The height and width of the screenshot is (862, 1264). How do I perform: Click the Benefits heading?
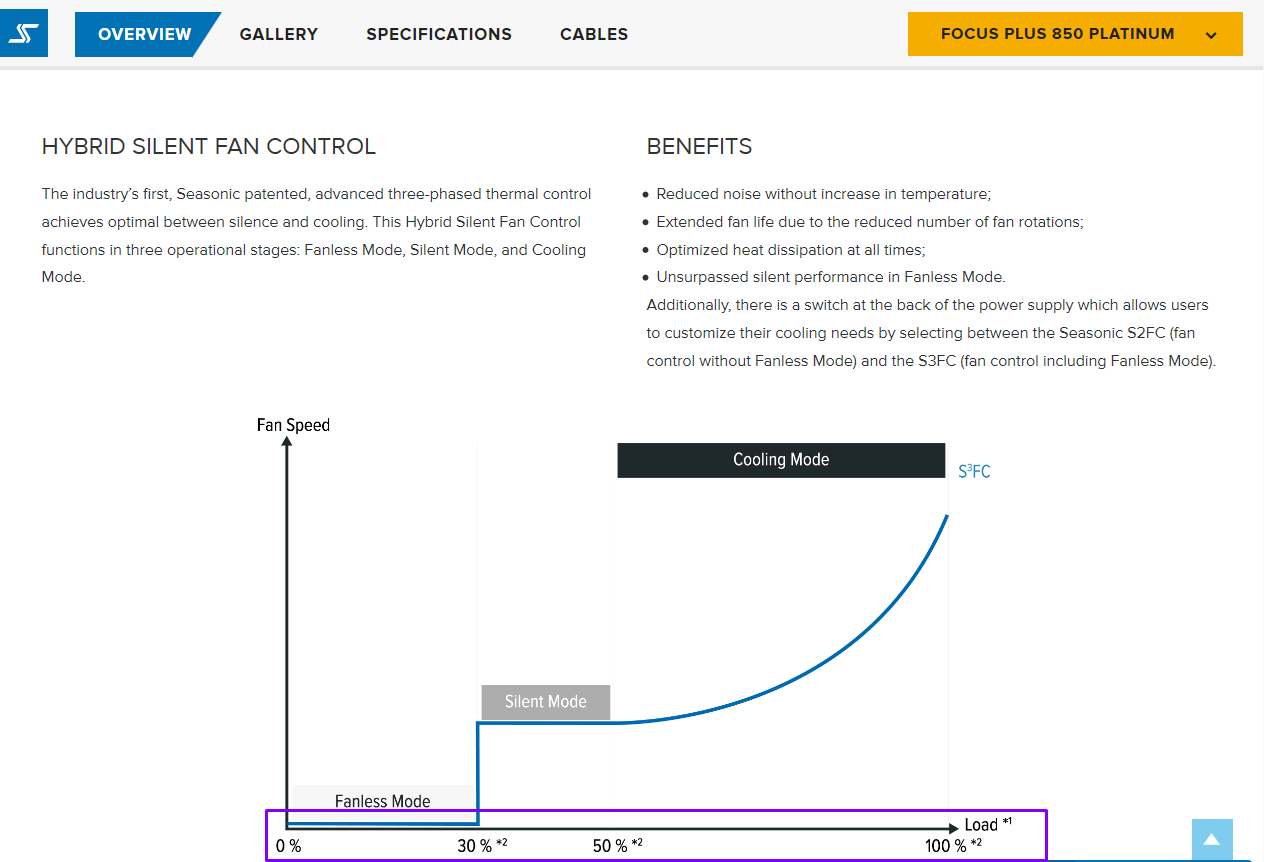(x=699, y=147)
